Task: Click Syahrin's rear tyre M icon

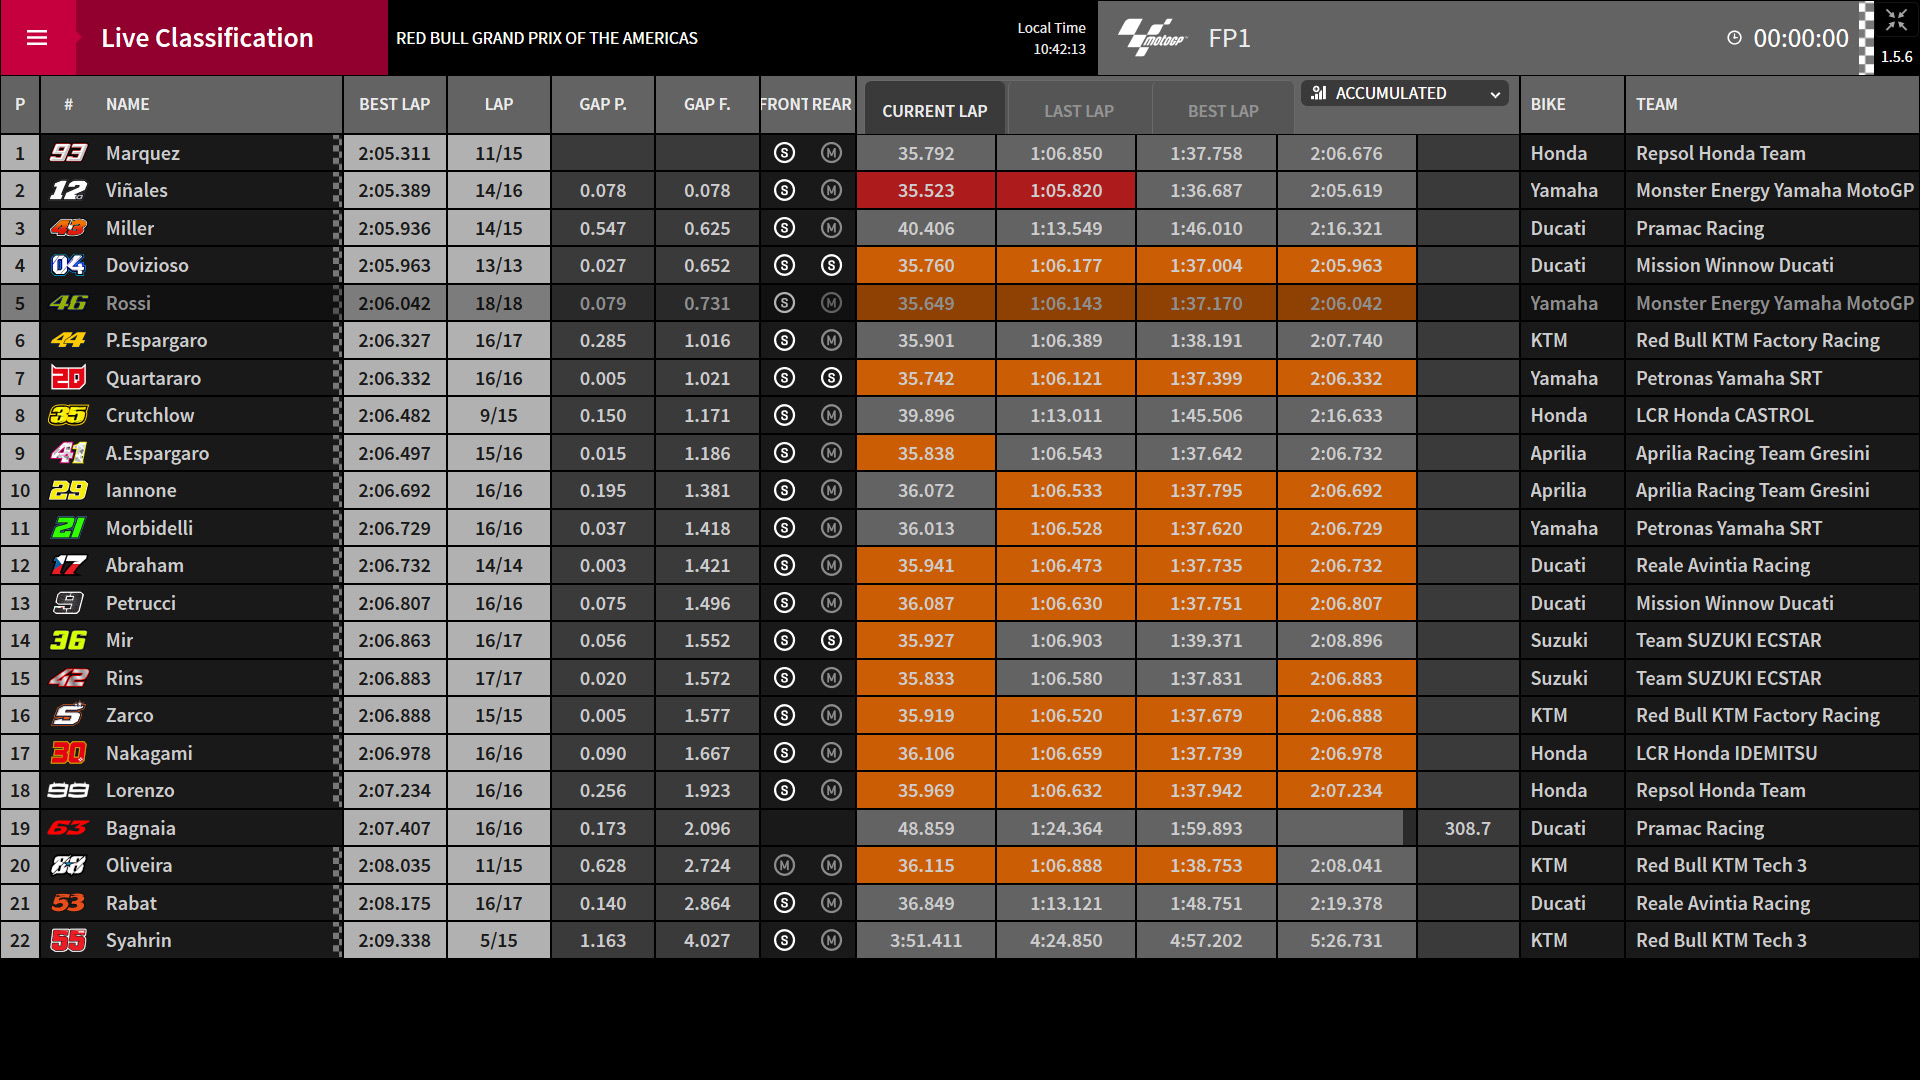Action: tap(831, 940)
